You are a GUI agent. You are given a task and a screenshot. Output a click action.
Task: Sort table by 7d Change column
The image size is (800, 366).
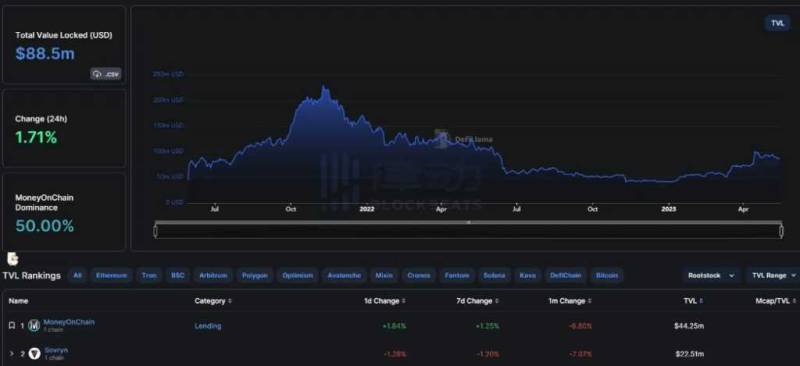pyautogui.click(x=477, y=301)
